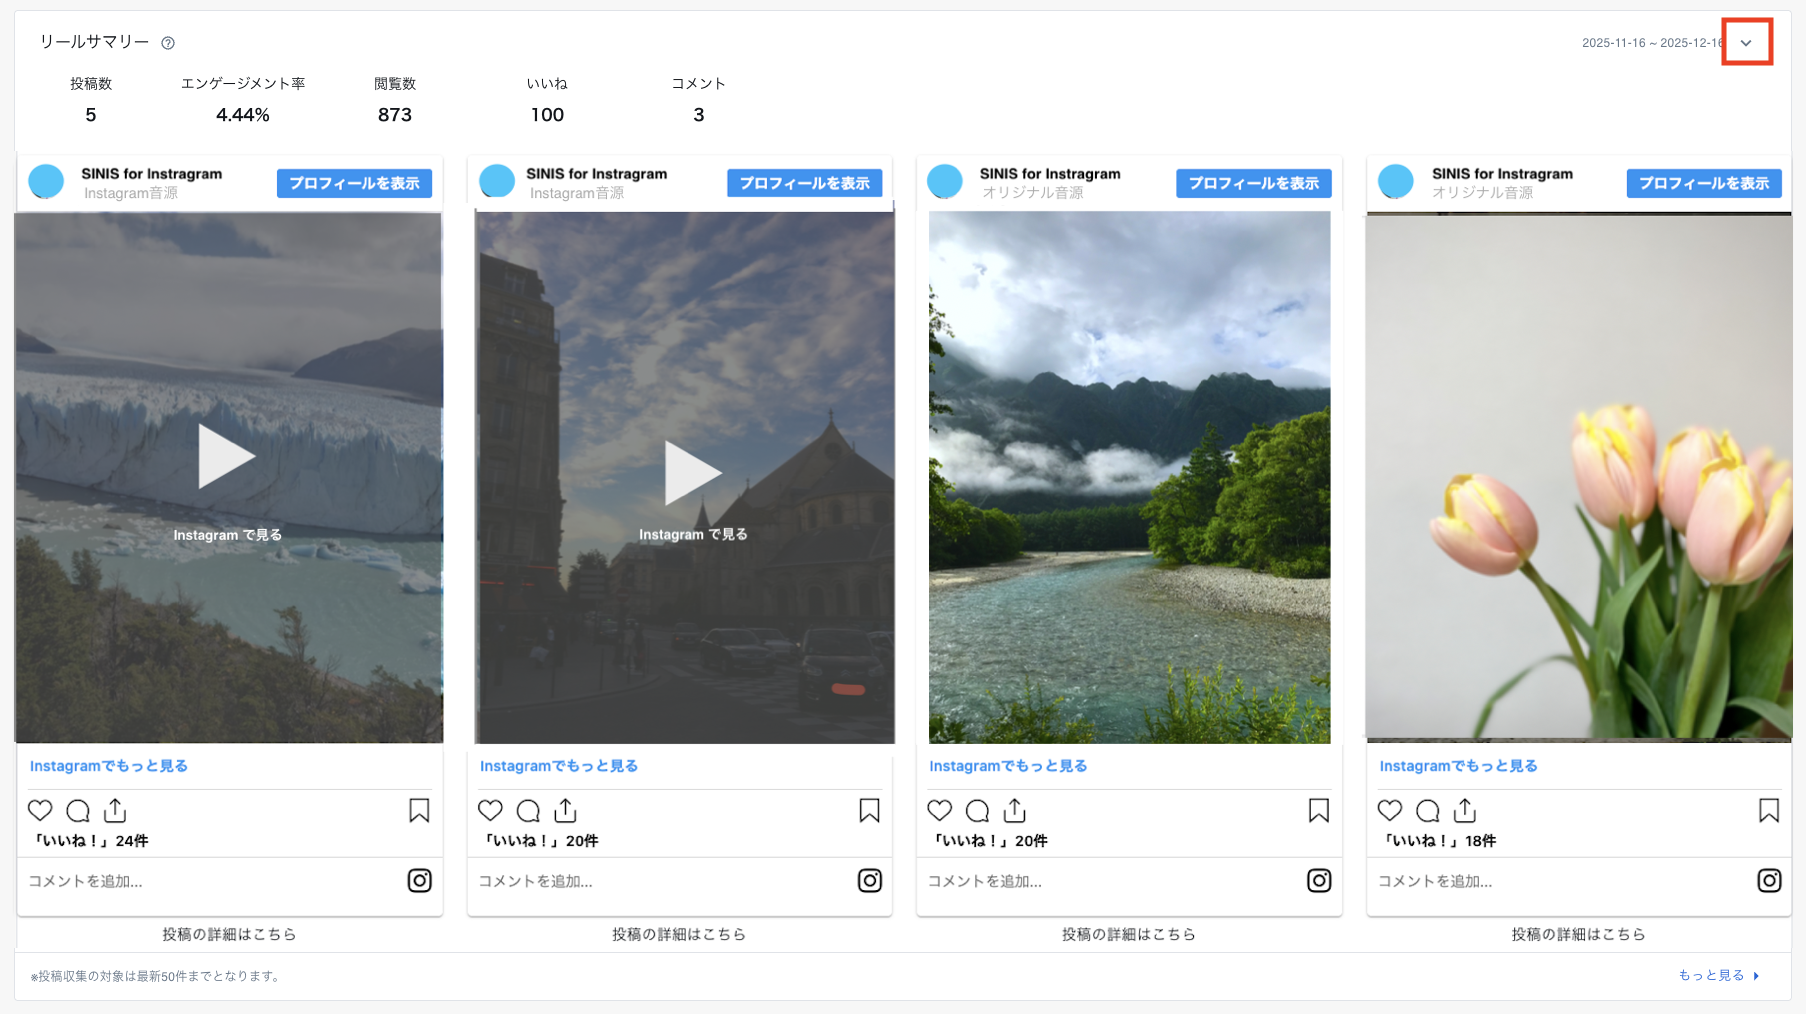
Task: Click comment field on the street reel
Action: click(640, 881)
